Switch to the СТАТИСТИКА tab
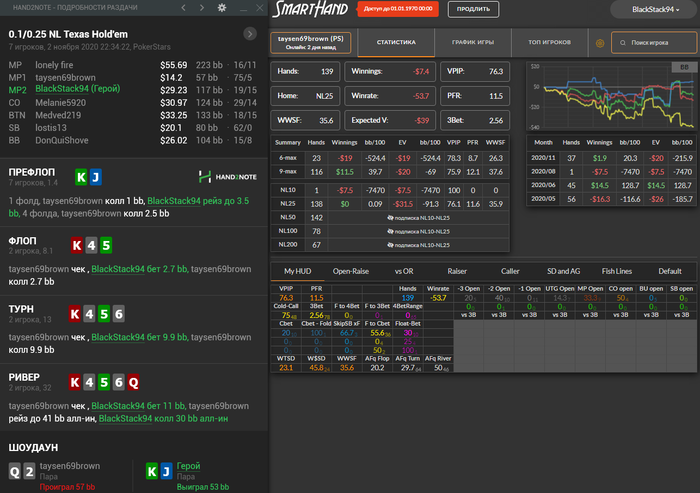 (x=396, y=42)
